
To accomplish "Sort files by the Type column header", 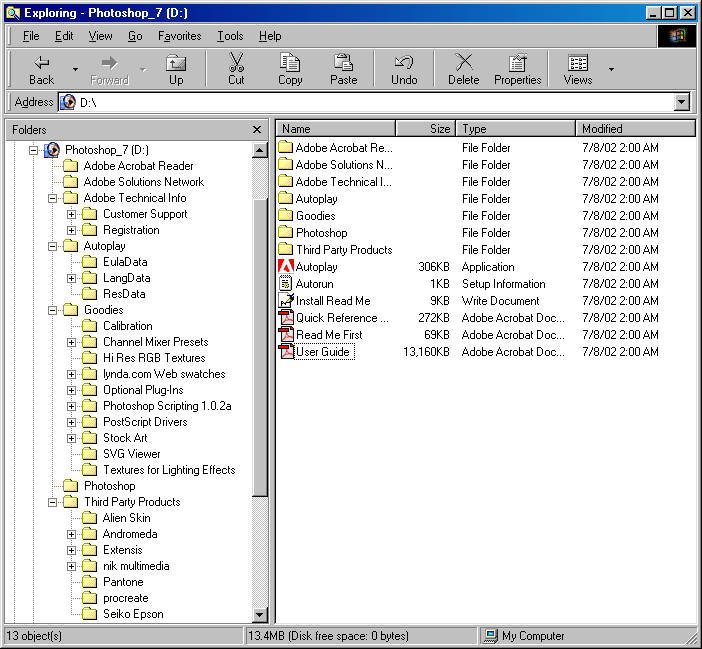I will click(515, 128).
